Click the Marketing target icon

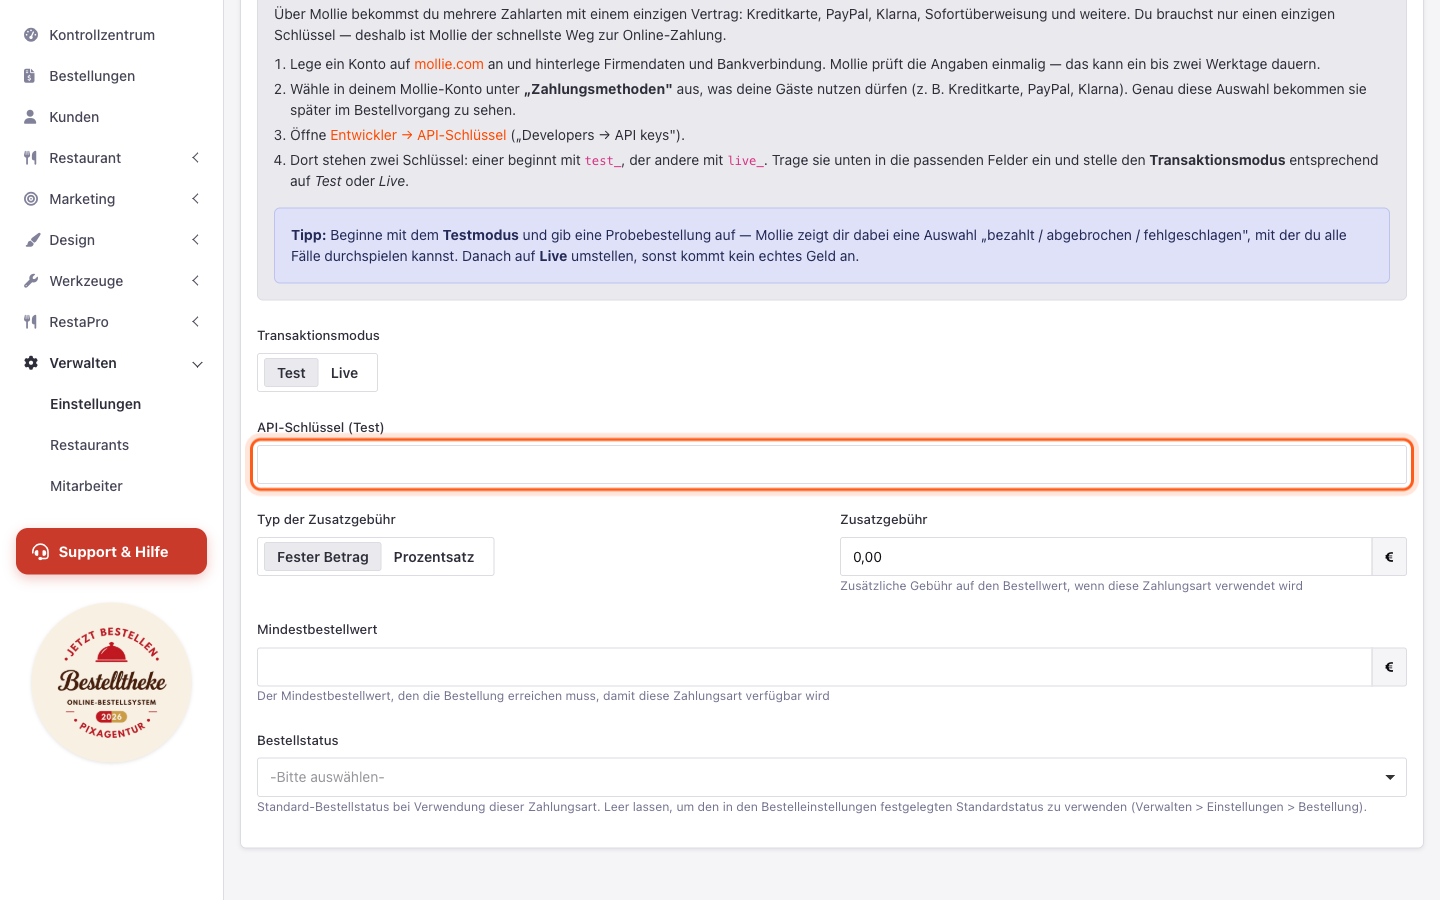[x=31, y=199]
